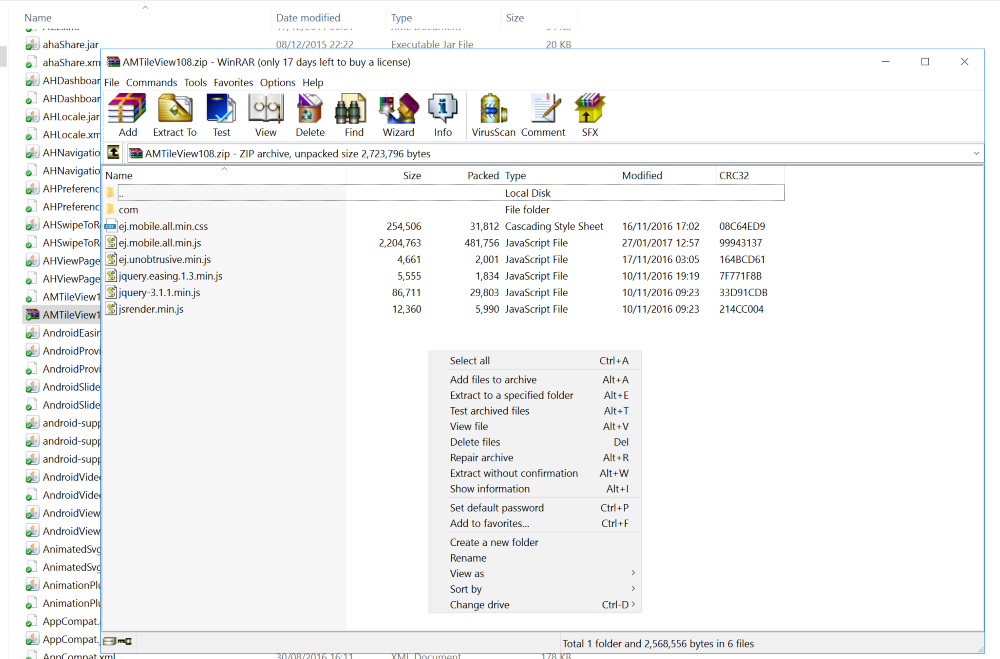The width and height of the screenshot is (1000, 659).
Task: Open the Tools menu
Action: coord(195,82)
